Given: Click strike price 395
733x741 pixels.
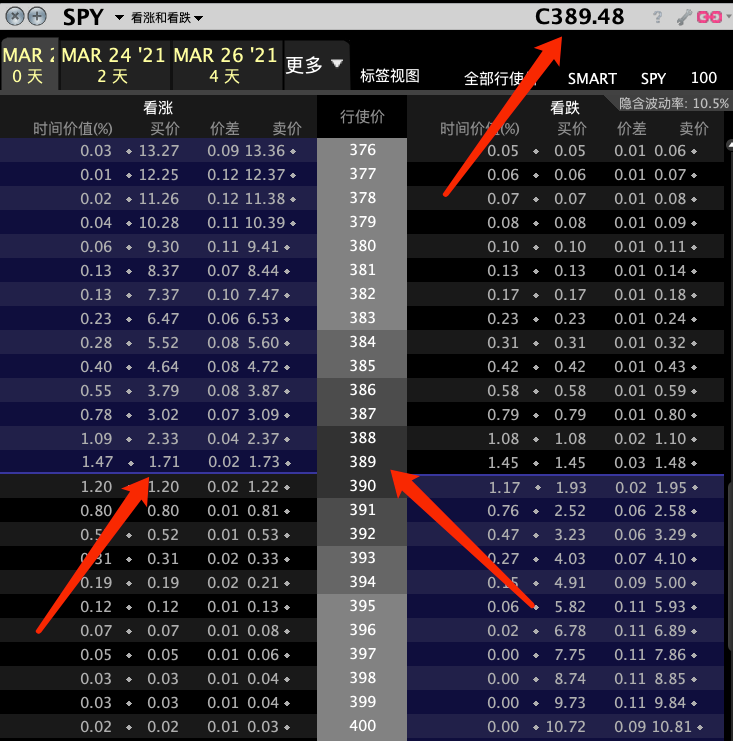Looking at the screenshot, I should tap(362, 606).
